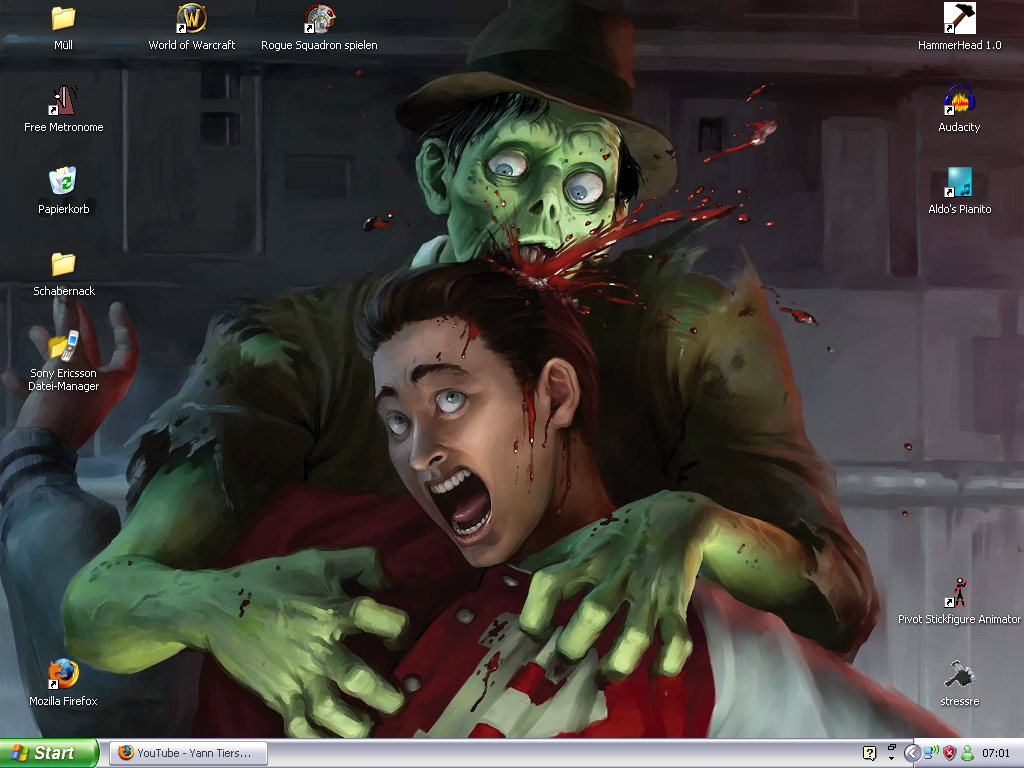Launch Mozilla Firefox from the desktop
This screenshot has height=768, width=1024.
(x=63, y=675)
